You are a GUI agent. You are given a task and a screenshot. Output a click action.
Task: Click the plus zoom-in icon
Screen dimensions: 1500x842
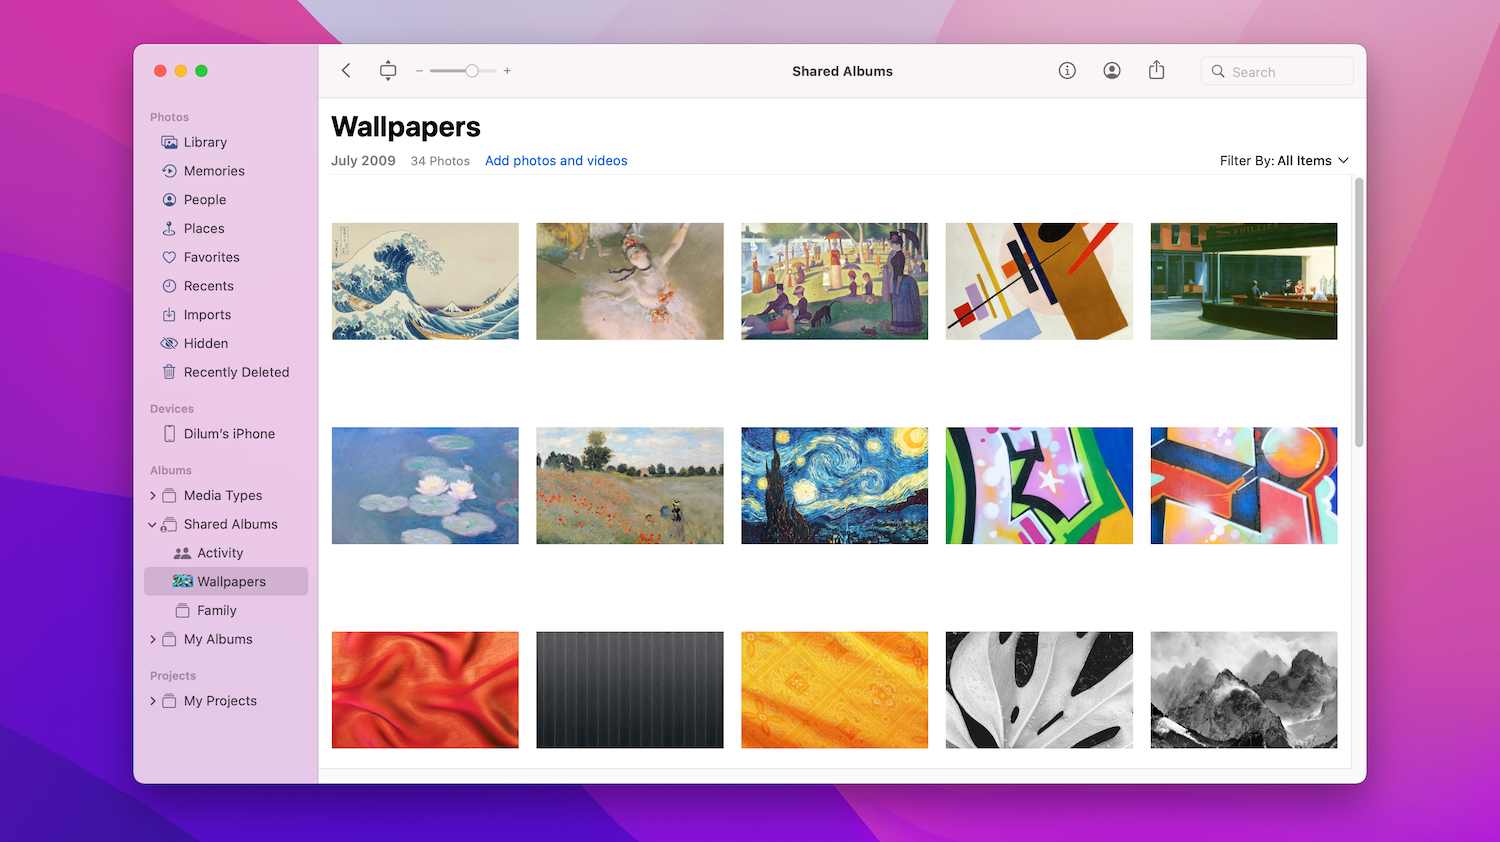click(x=507, y=71)
